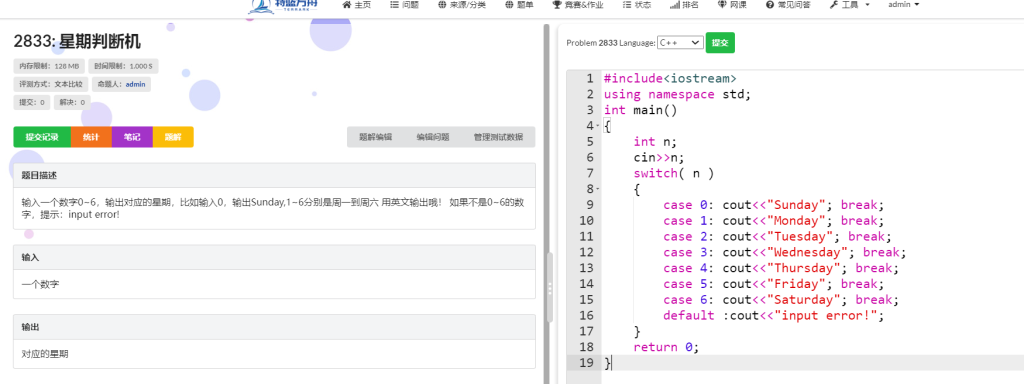Image resolution: width=1024 pixels, height=384 pixels.
Task: Click the 编辑问题 edit problem button
Action: pos(433,137)
